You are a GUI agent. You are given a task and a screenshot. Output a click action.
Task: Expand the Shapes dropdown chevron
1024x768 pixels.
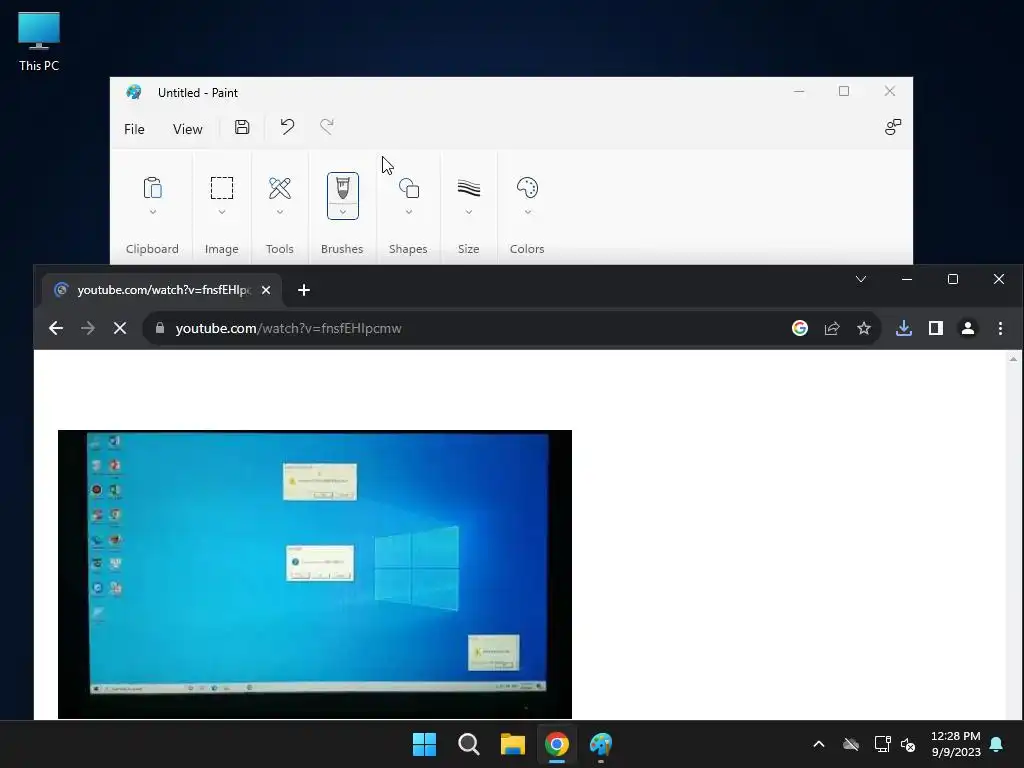point(409,212)
